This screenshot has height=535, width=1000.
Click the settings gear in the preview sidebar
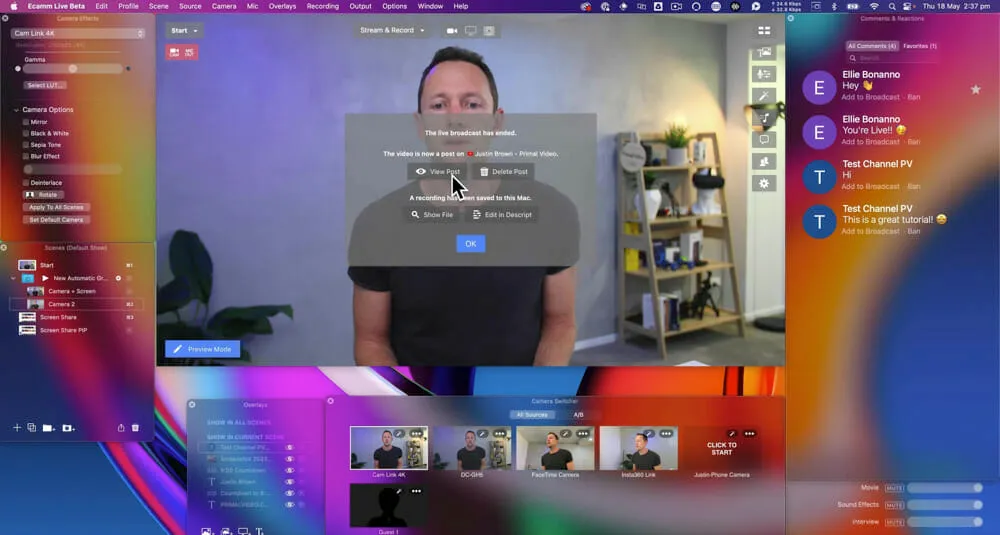tap(765, 183)
